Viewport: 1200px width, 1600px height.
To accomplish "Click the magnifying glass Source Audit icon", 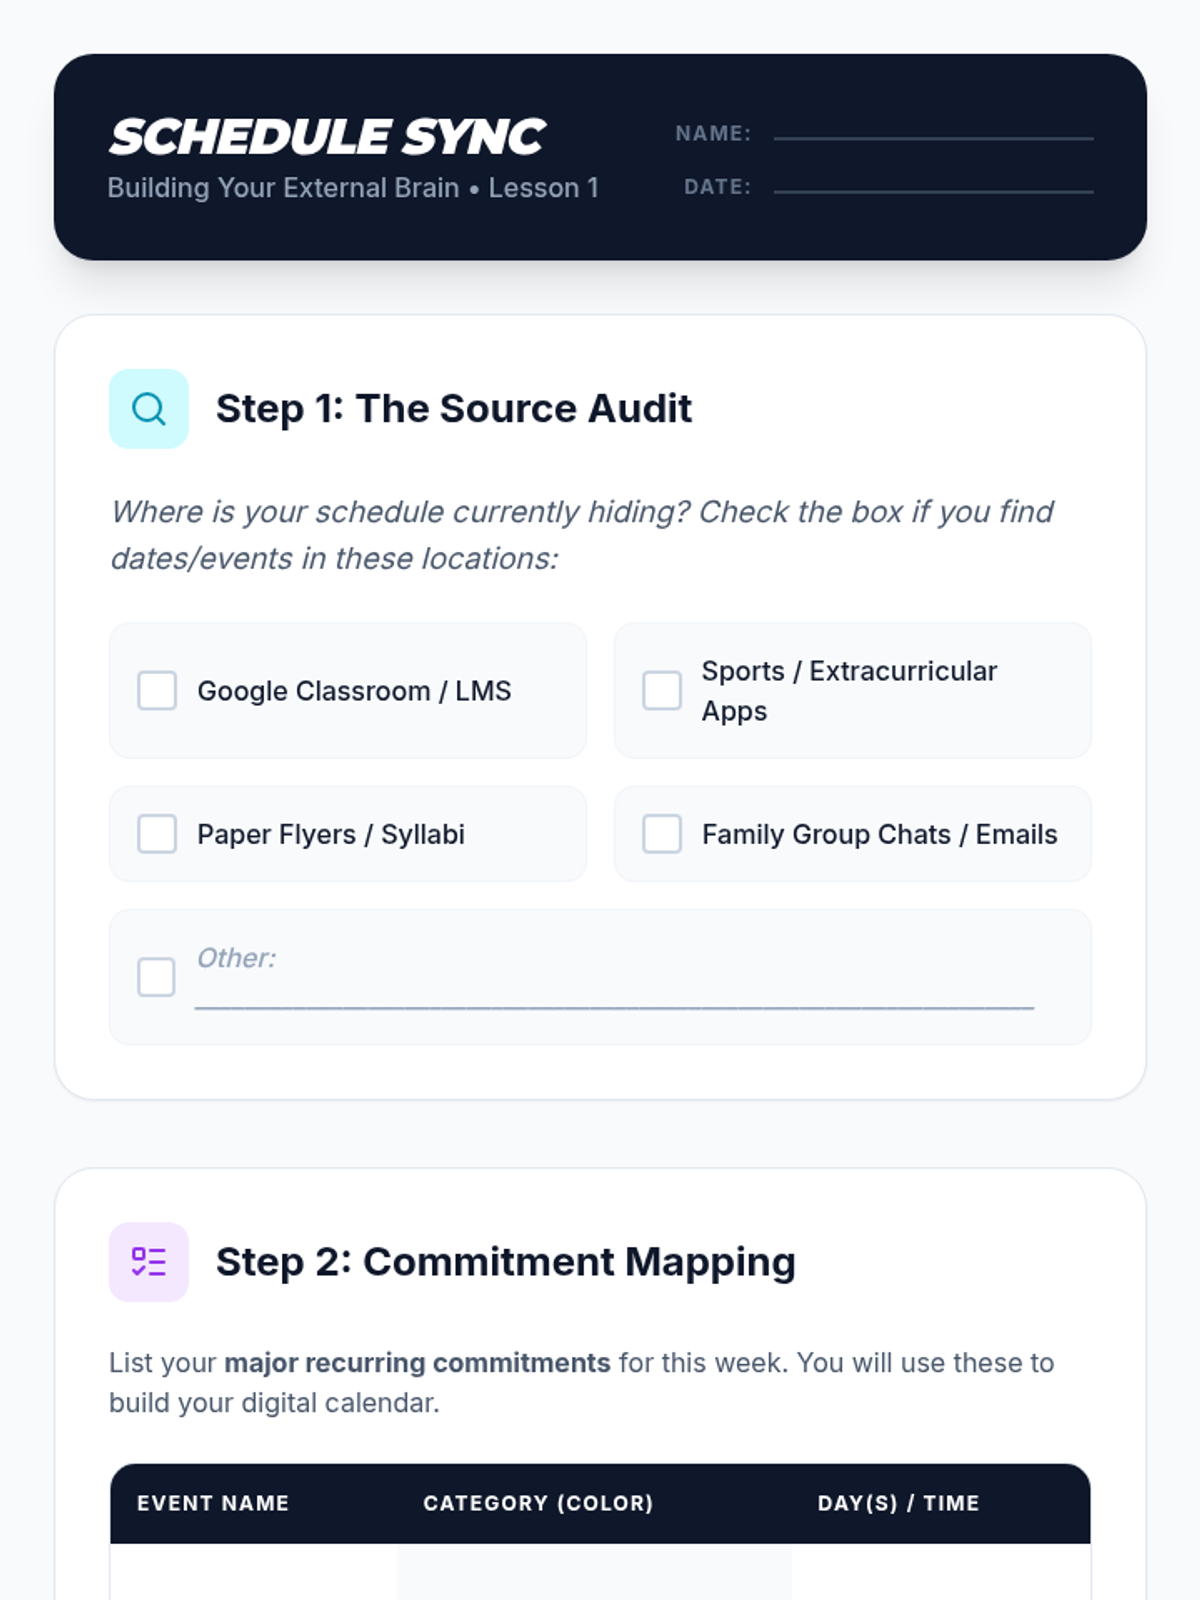I will click(x=149, y=409).
